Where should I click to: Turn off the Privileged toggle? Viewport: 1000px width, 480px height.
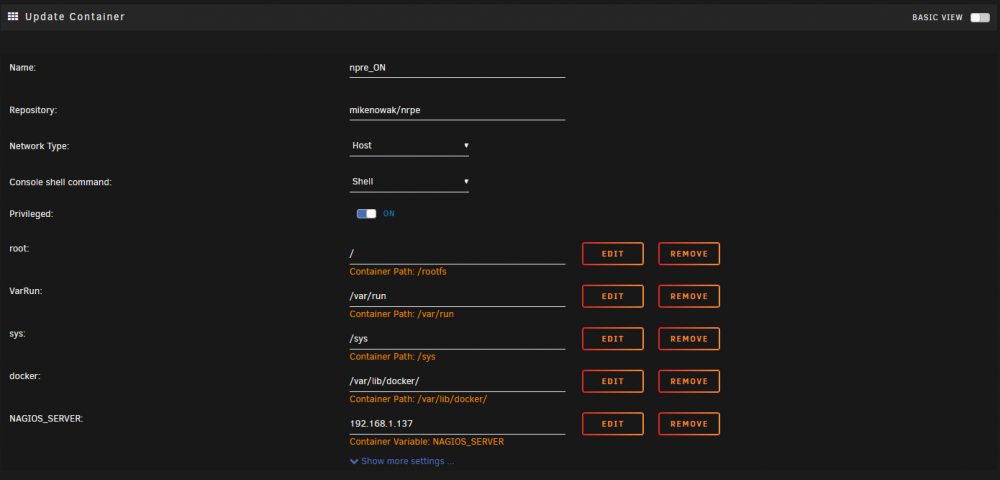(x=366, y=214)
